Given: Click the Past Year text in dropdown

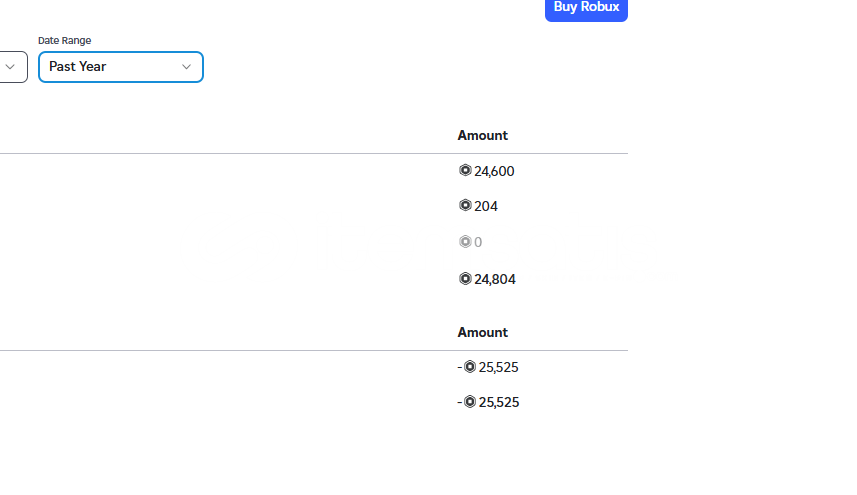Looking at the screenshot, I should [x=78, y=67].
